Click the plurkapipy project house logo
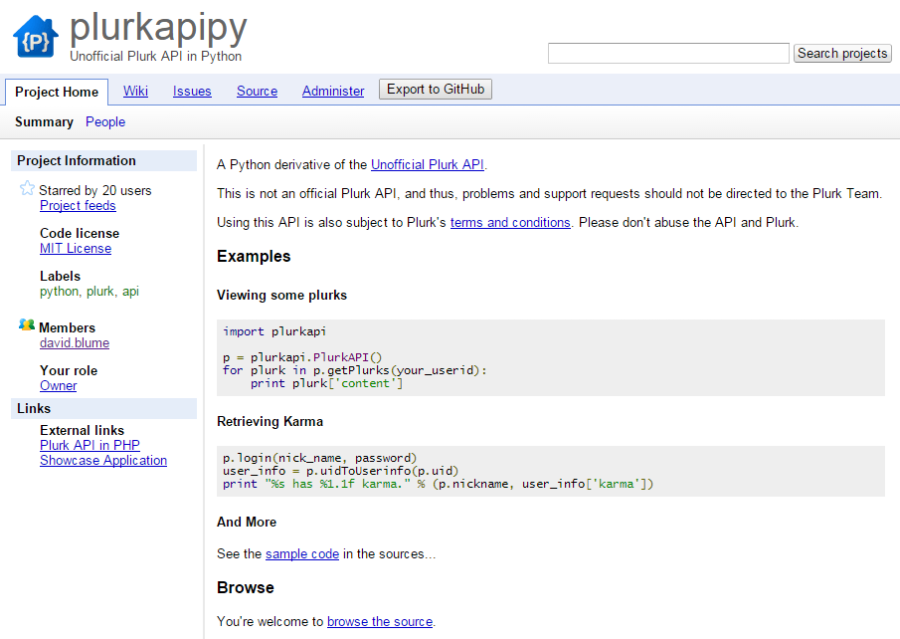The image size is (900, 639). point(36,37)
